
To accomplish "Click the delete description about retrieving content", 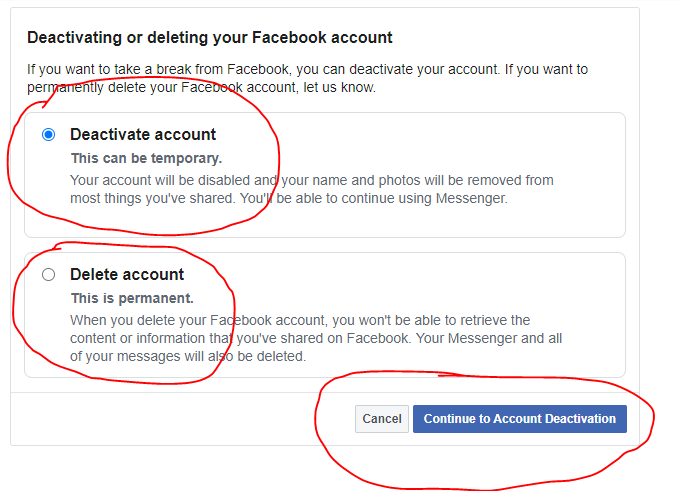I will point(316,338).
